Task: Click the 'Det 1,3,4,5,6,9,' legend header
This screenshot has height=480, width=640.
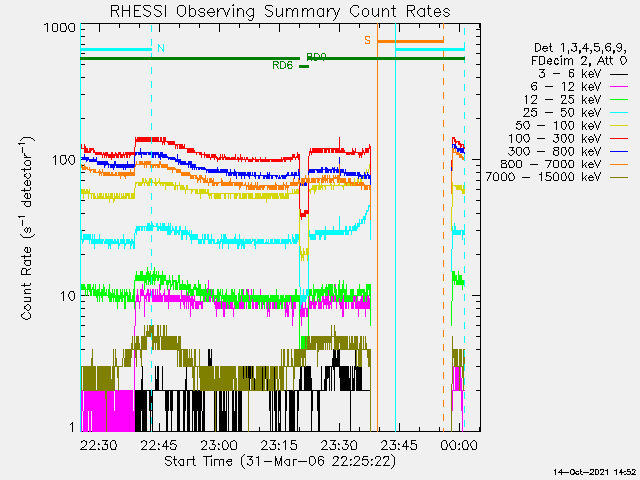Action: coord(580,48)
